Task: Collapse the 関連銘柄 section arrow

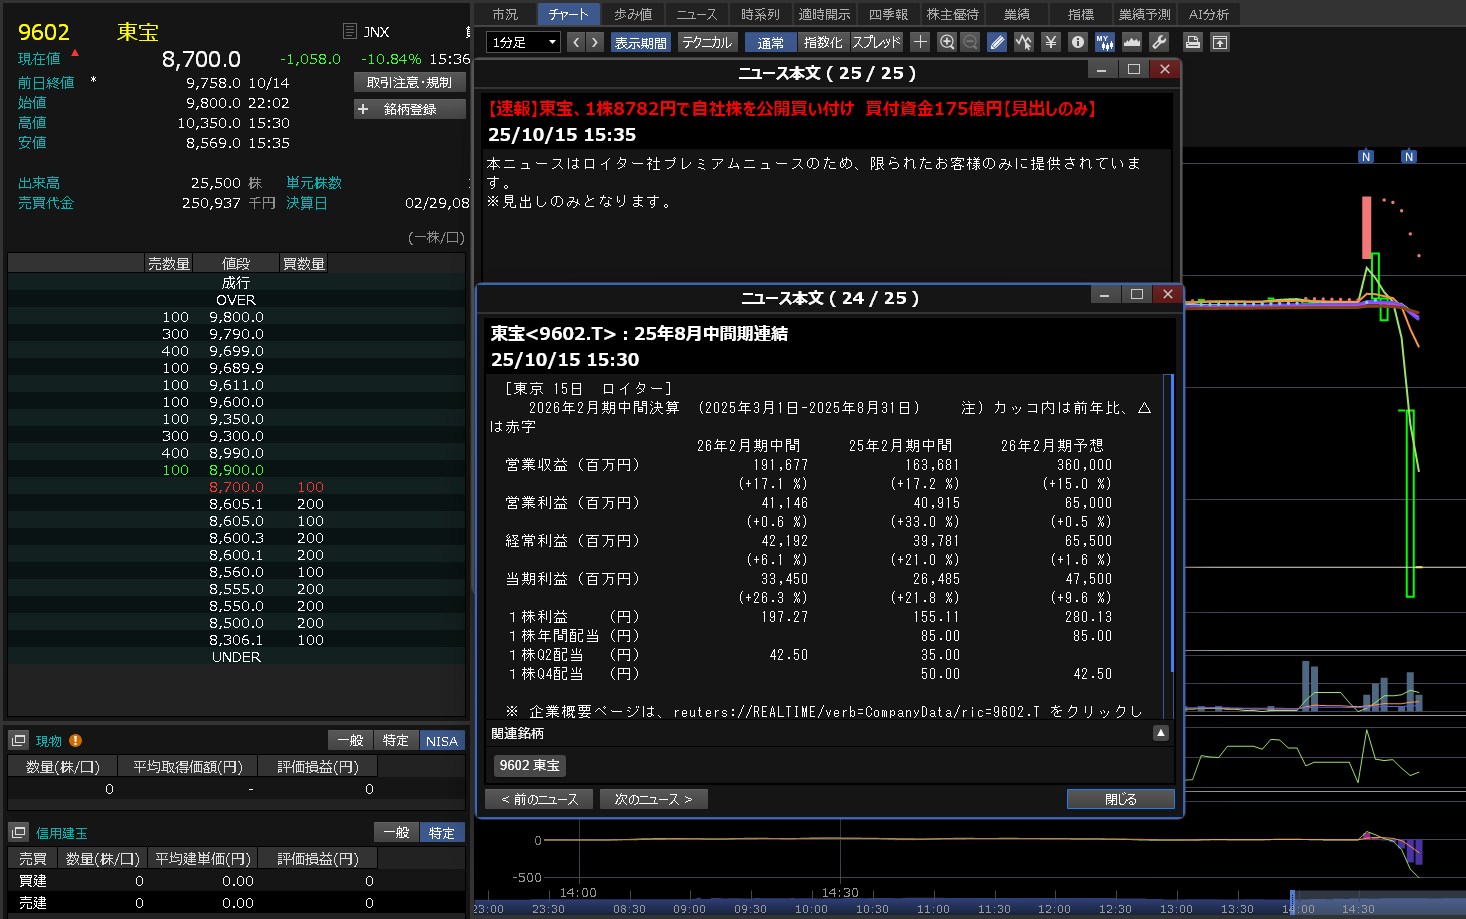Action: pos(1160,733)
